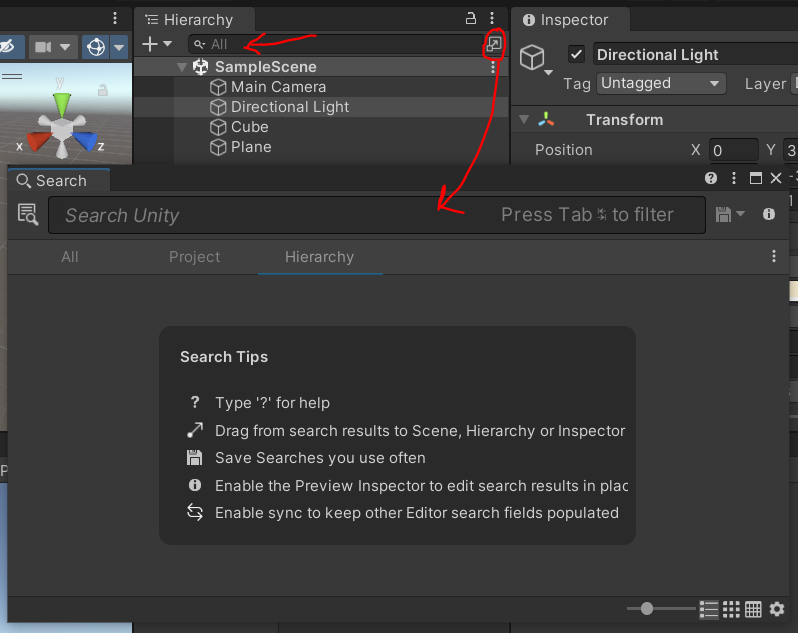Image resolution: width=798 pixels, height=633 pixels.
Task: Click the blue Z axis cone on gizmo
Action: (84, 141)
